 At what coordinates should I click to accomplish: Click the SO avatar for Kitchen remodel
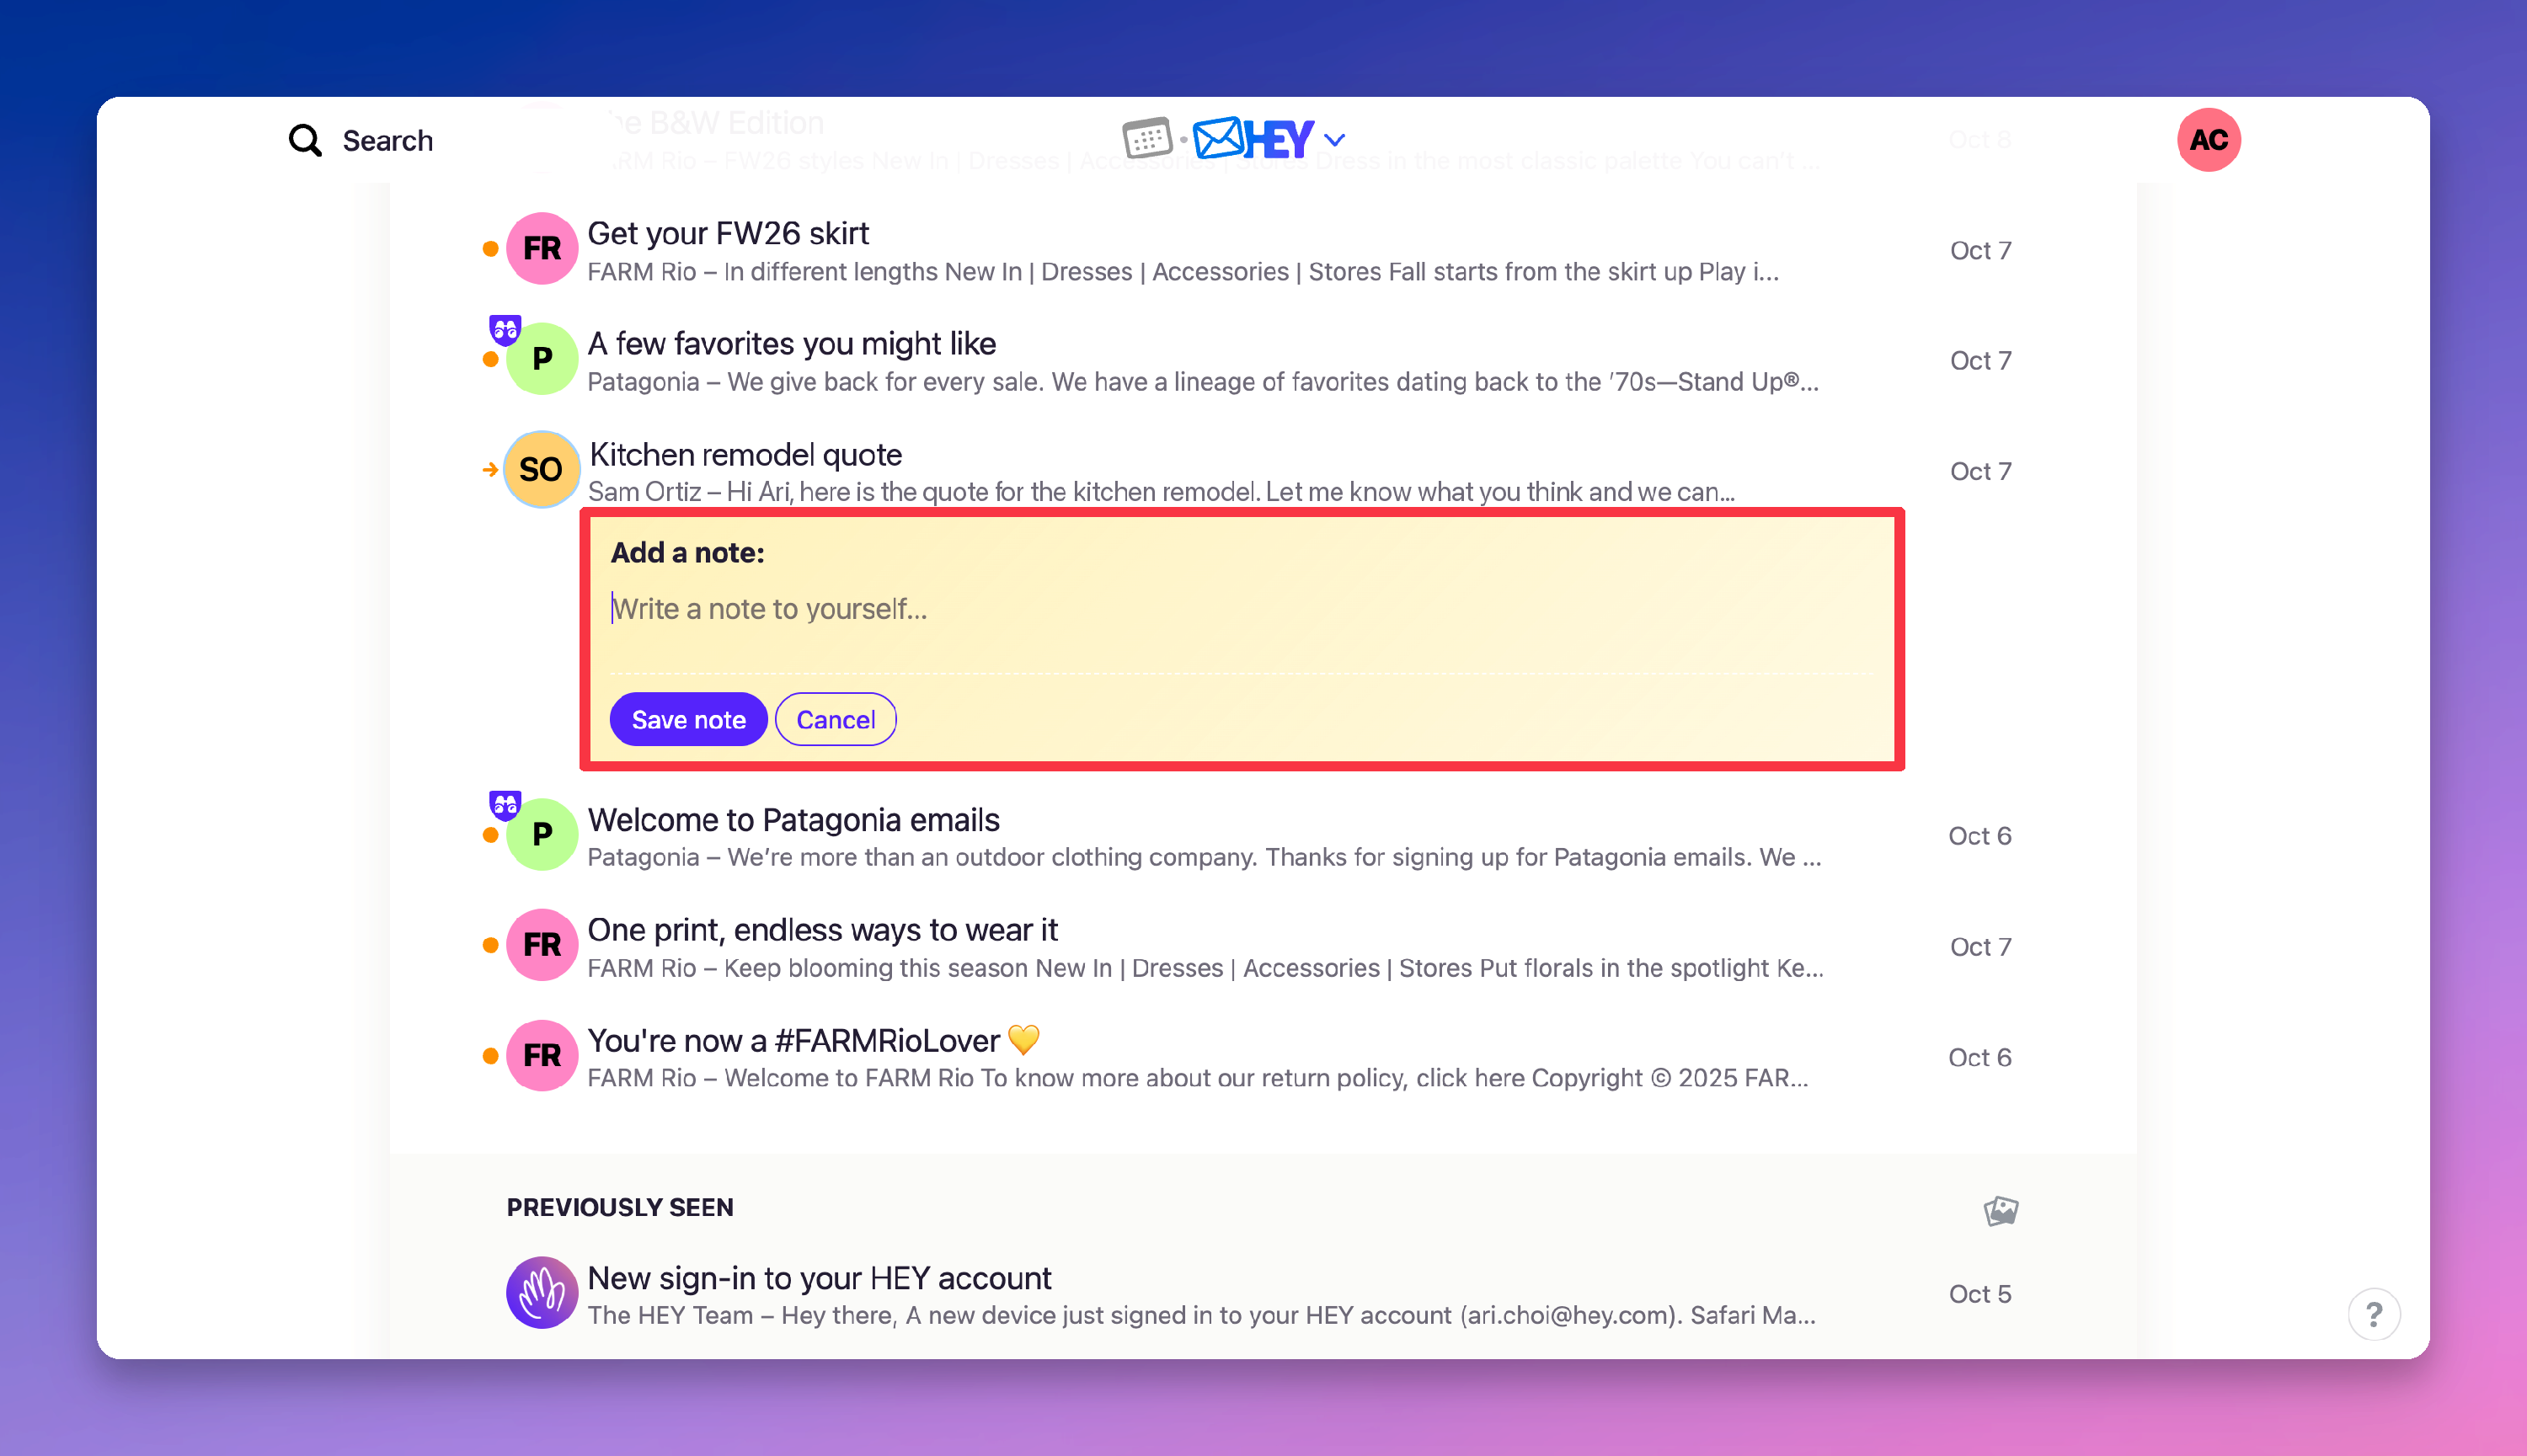click(x=541, y=469)
